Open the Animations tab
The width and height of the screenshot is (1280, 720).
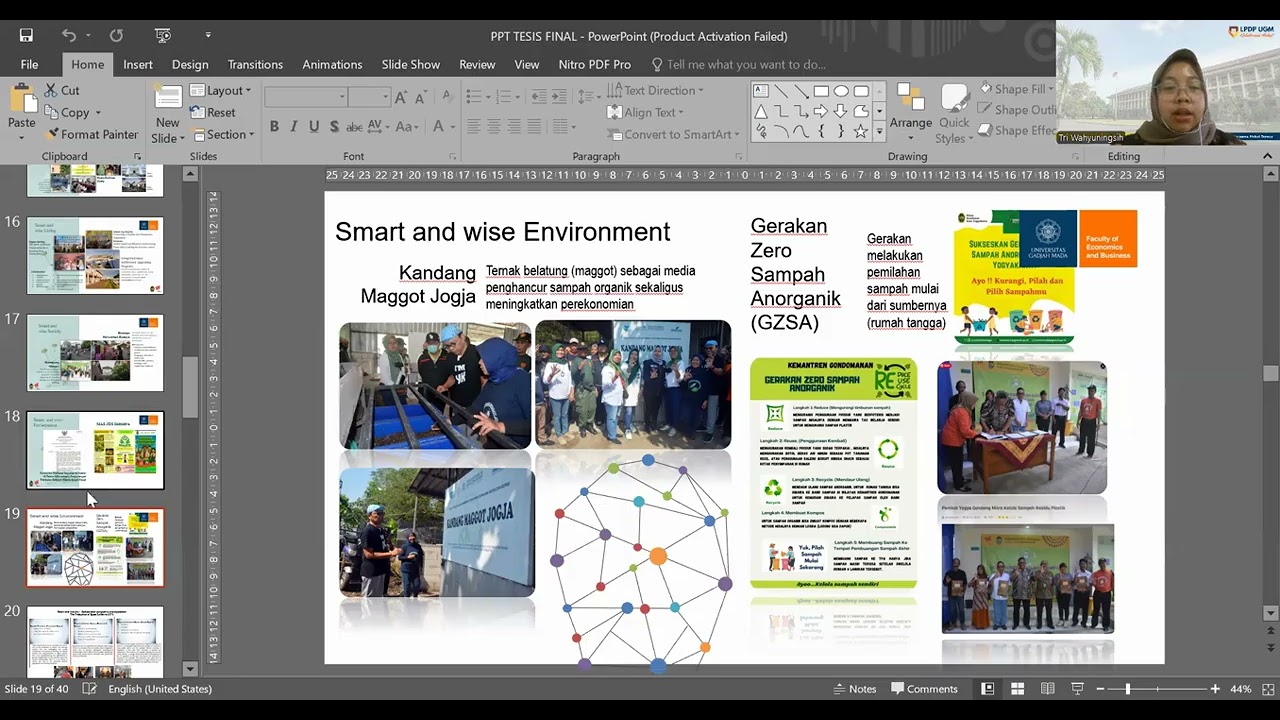coord(332,64)
